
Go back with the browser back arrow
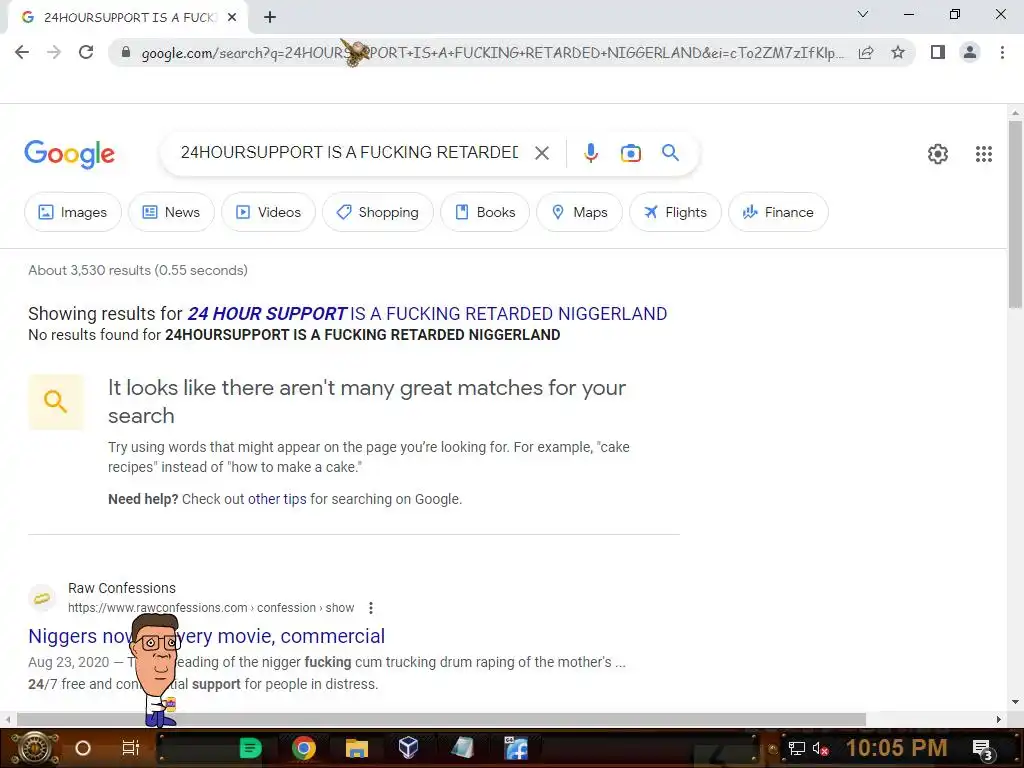pos(22,52)
